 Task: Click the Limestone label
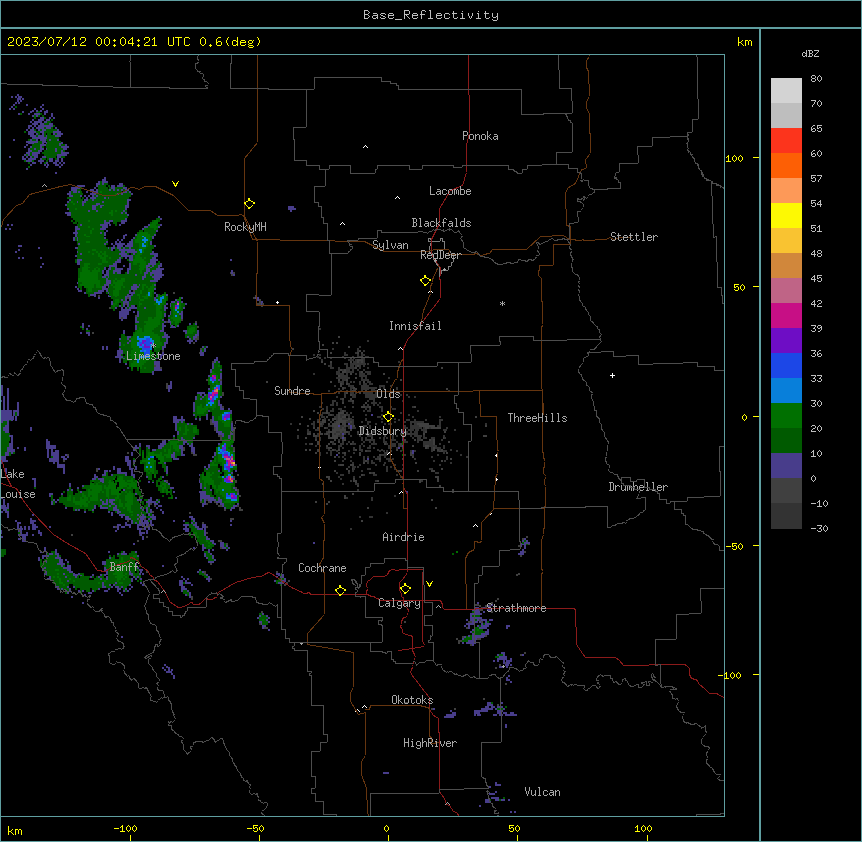pyautogui.click(x=153, y=356)
